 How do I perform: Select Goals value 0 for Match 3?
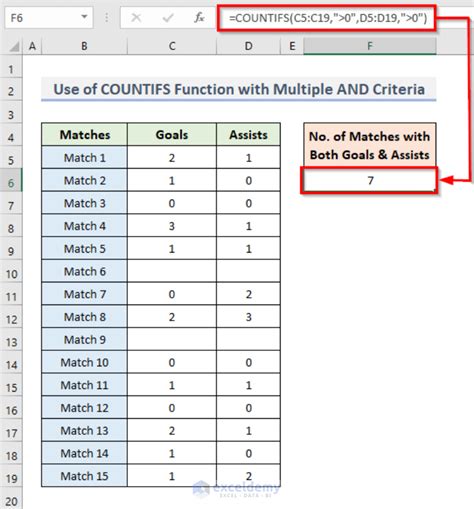172,203
